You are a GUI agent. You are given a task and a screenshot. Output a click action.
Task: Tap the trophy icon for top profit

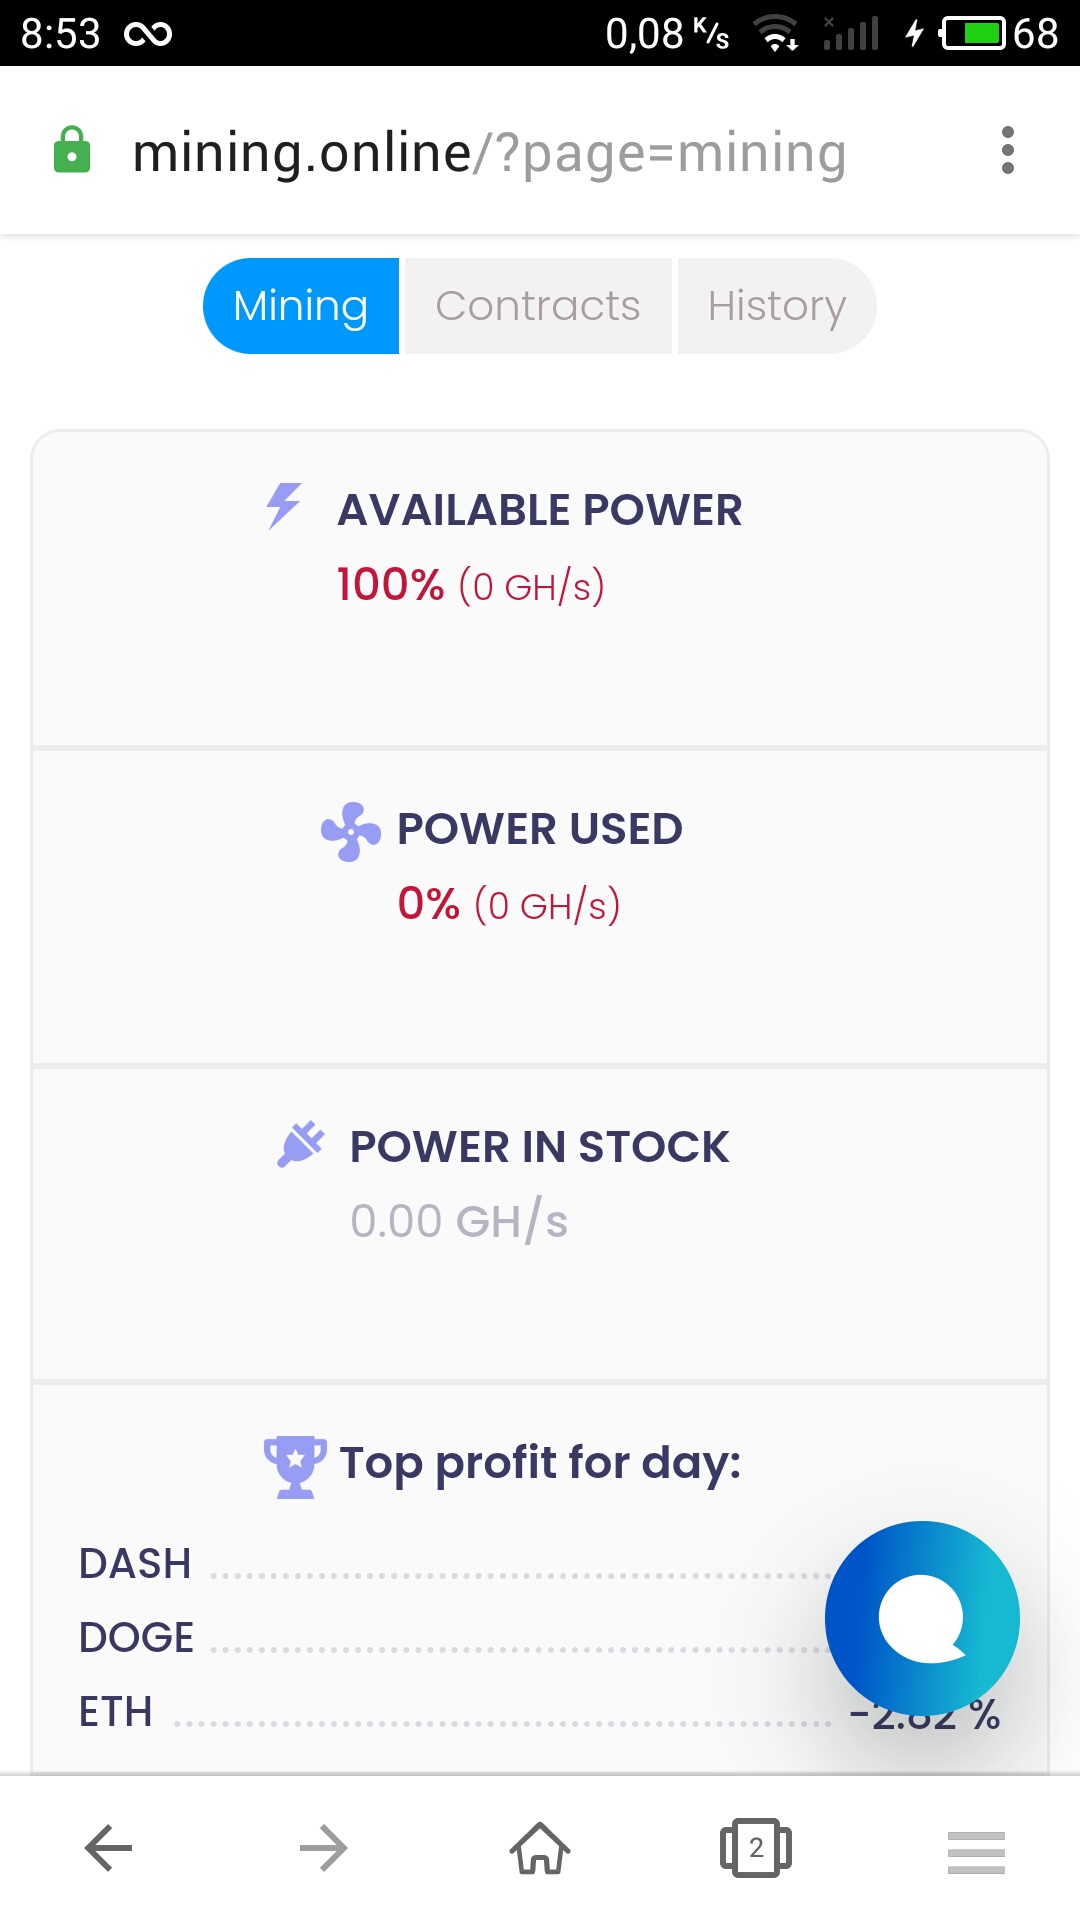(x=295, y=1466)
